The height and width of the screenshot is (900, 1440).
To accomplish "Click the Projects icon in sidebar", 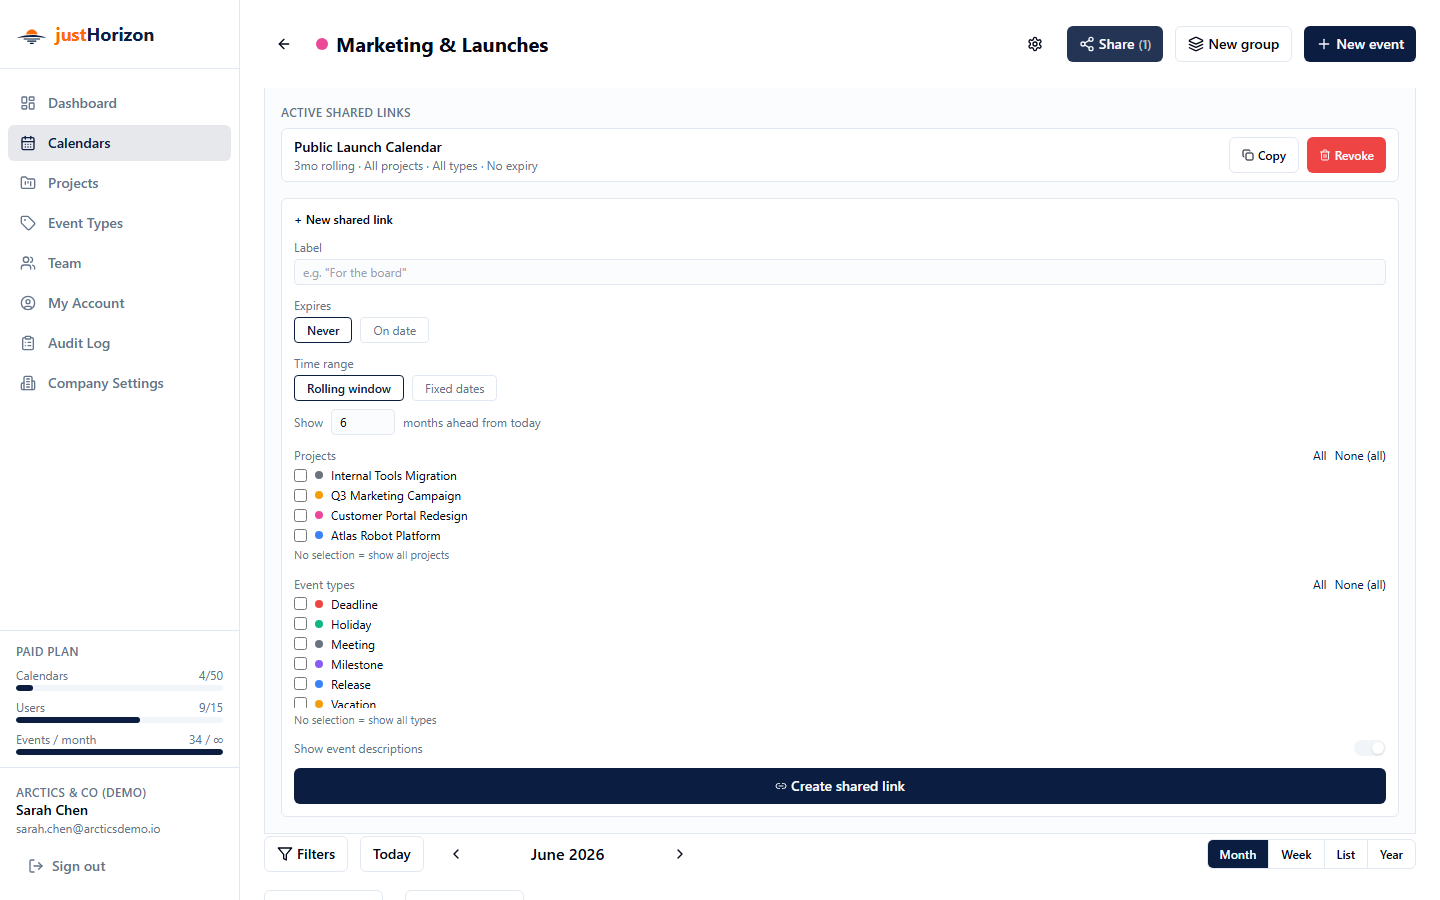I will tap(28, 183).
